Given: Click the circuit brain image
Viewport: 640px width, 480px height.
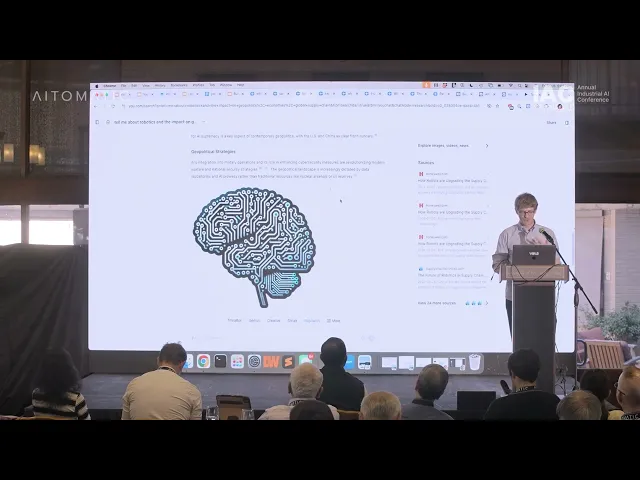Looking at the screenshot, I should [254, 247].
